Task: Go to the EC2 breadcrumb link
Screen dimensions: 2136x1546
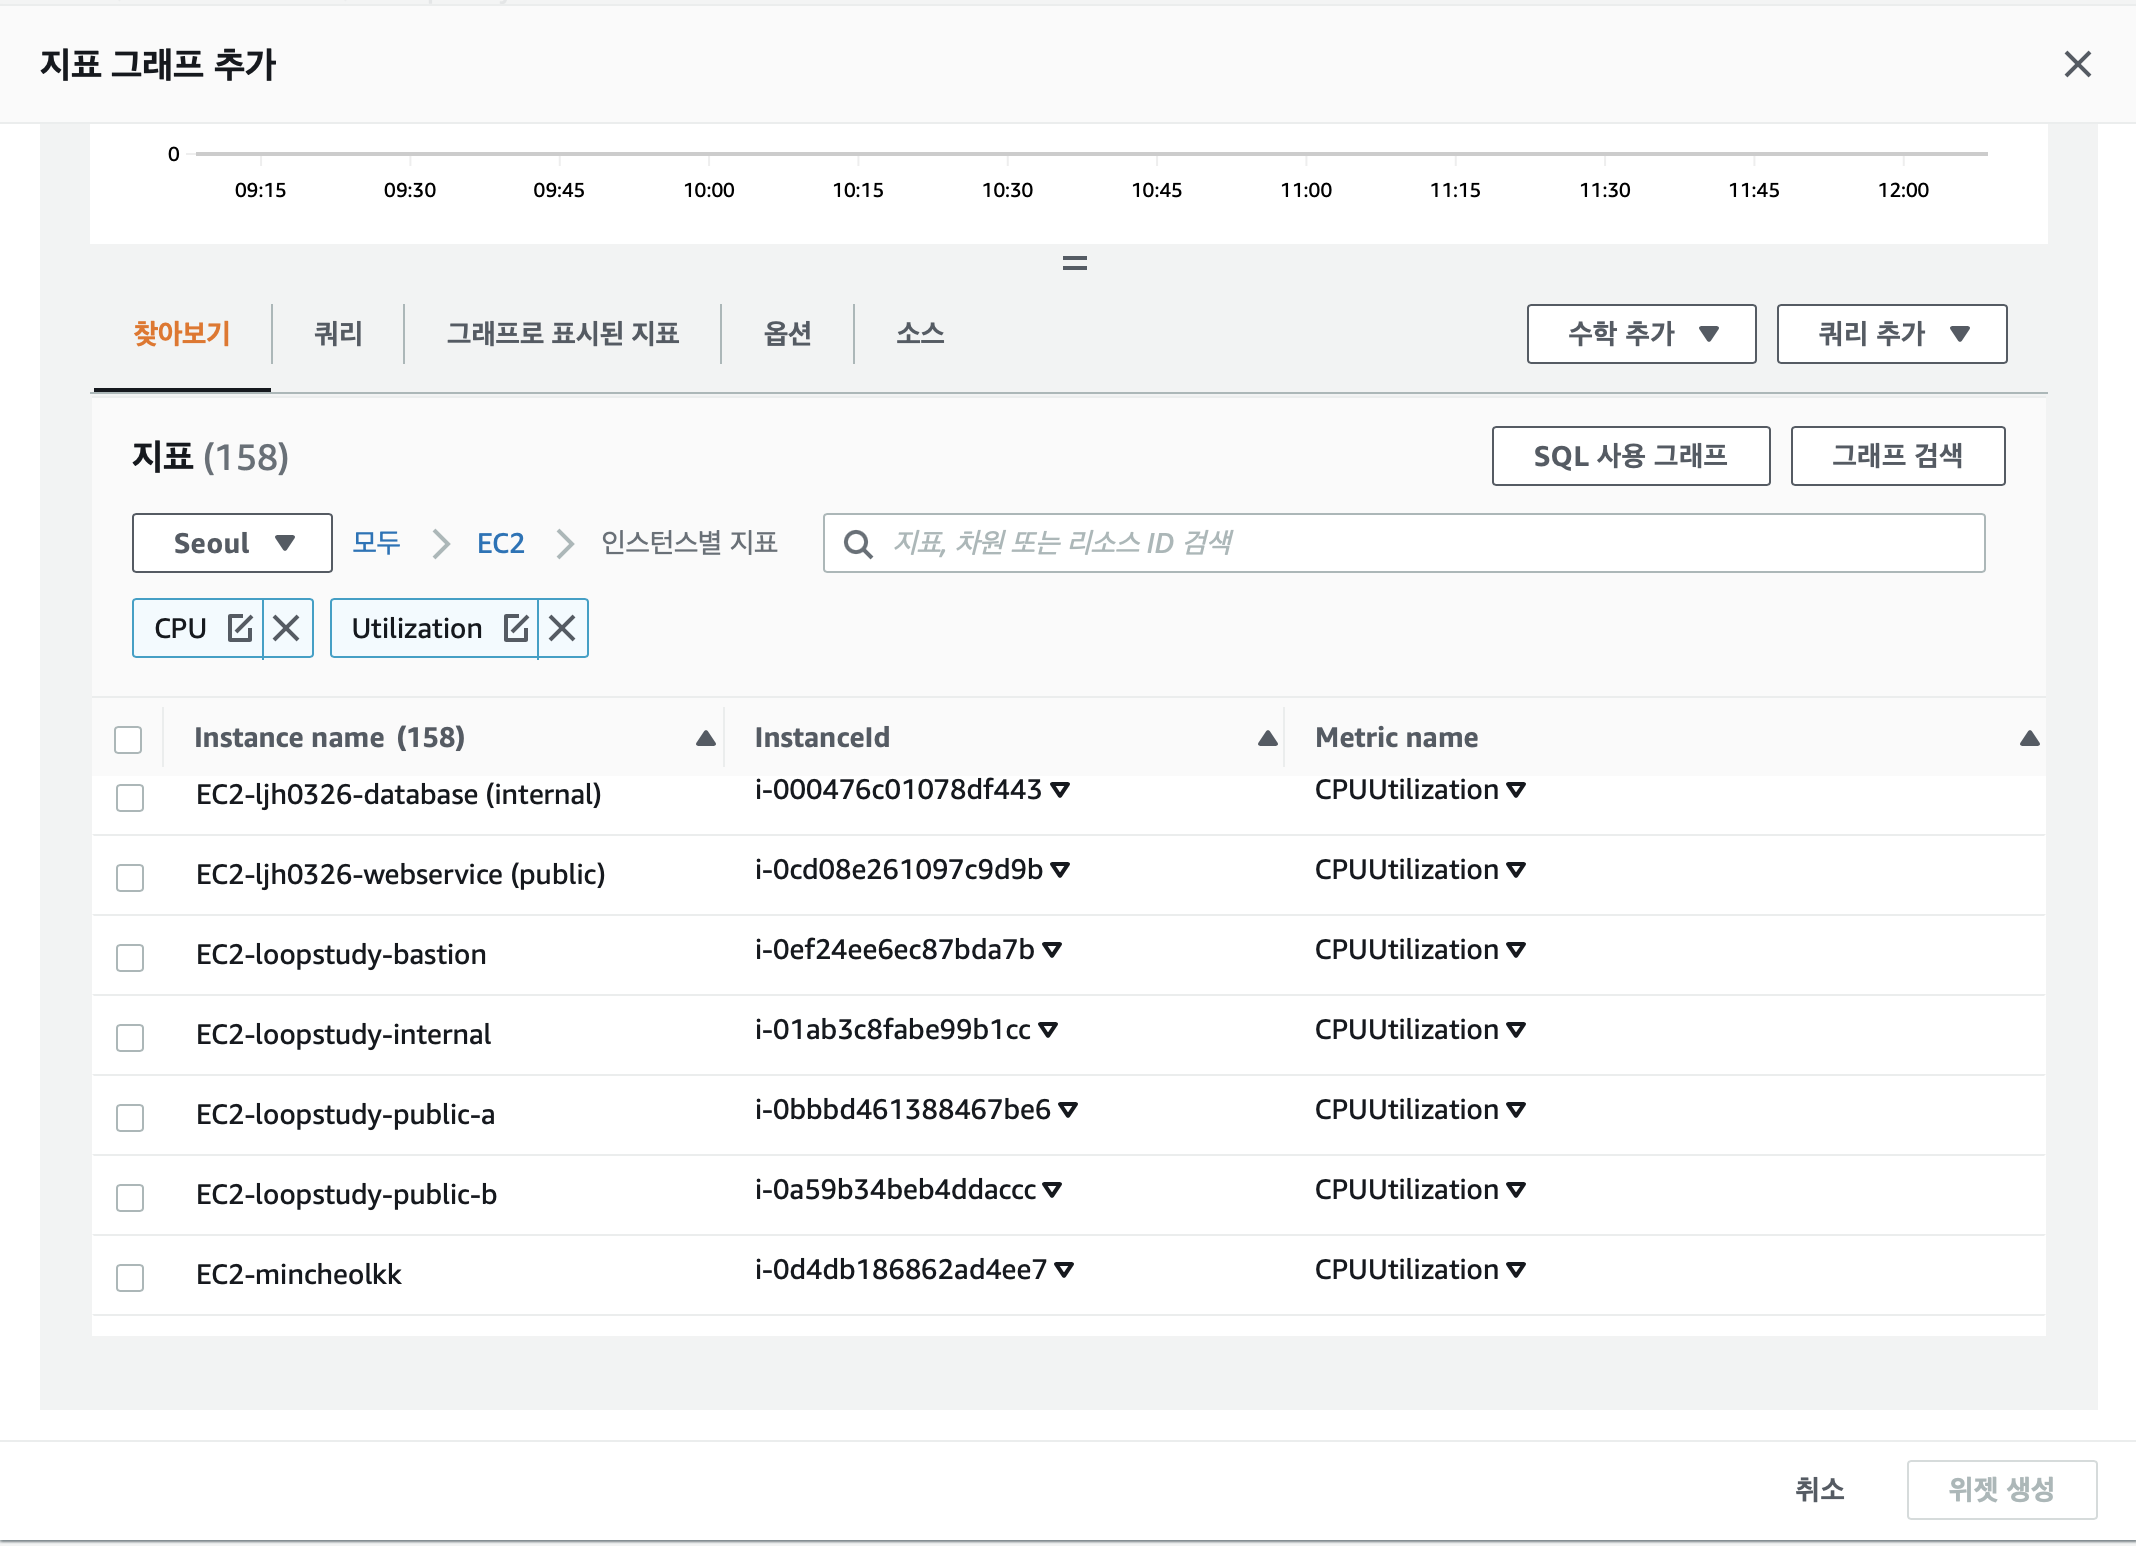Action: pos(500,543)
